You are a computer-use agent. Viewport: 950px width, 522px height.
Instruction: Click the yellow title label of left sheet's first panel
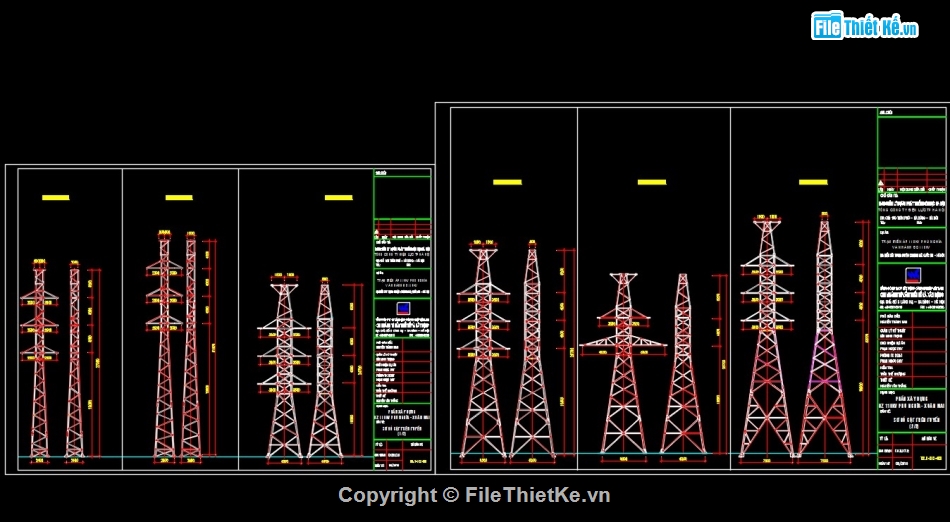pos(56,197)
